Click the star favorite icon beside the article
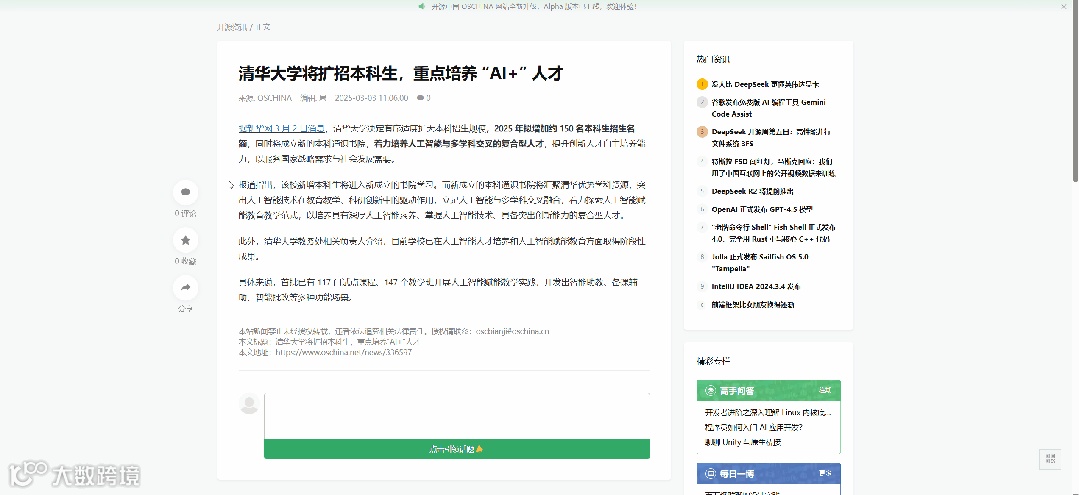 pos(185,240)
